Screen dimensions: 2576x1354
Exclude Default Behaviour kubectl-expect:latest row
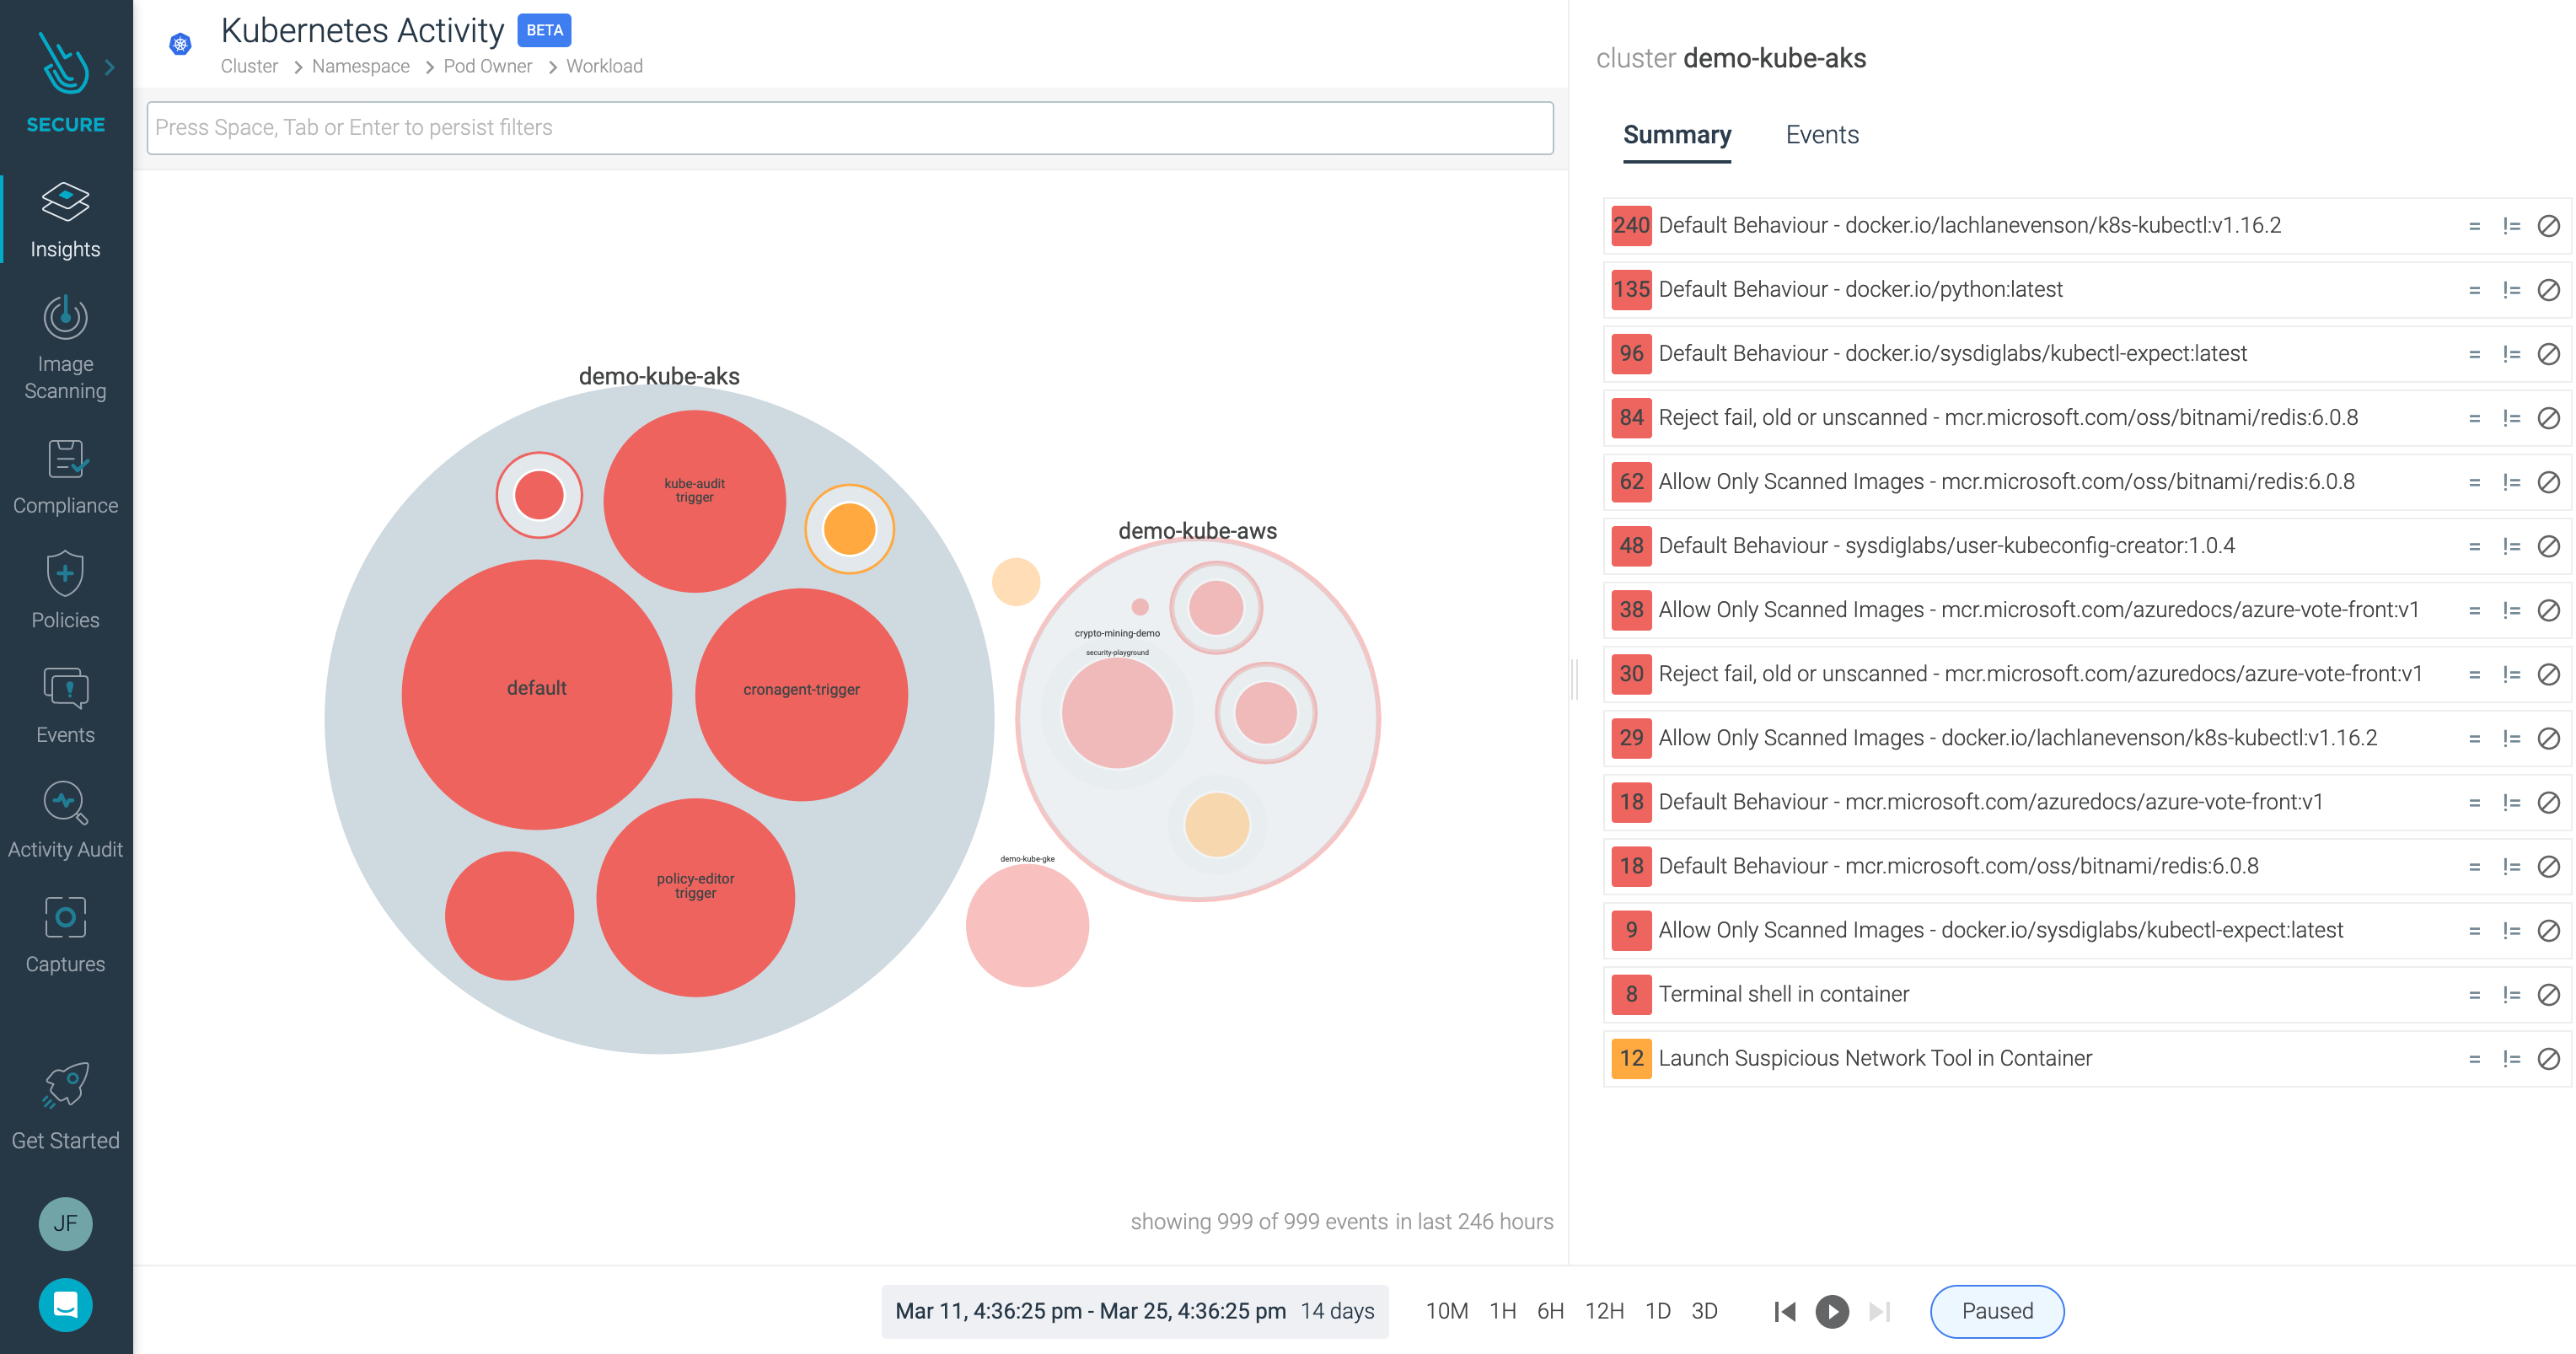coord(2549,354)
